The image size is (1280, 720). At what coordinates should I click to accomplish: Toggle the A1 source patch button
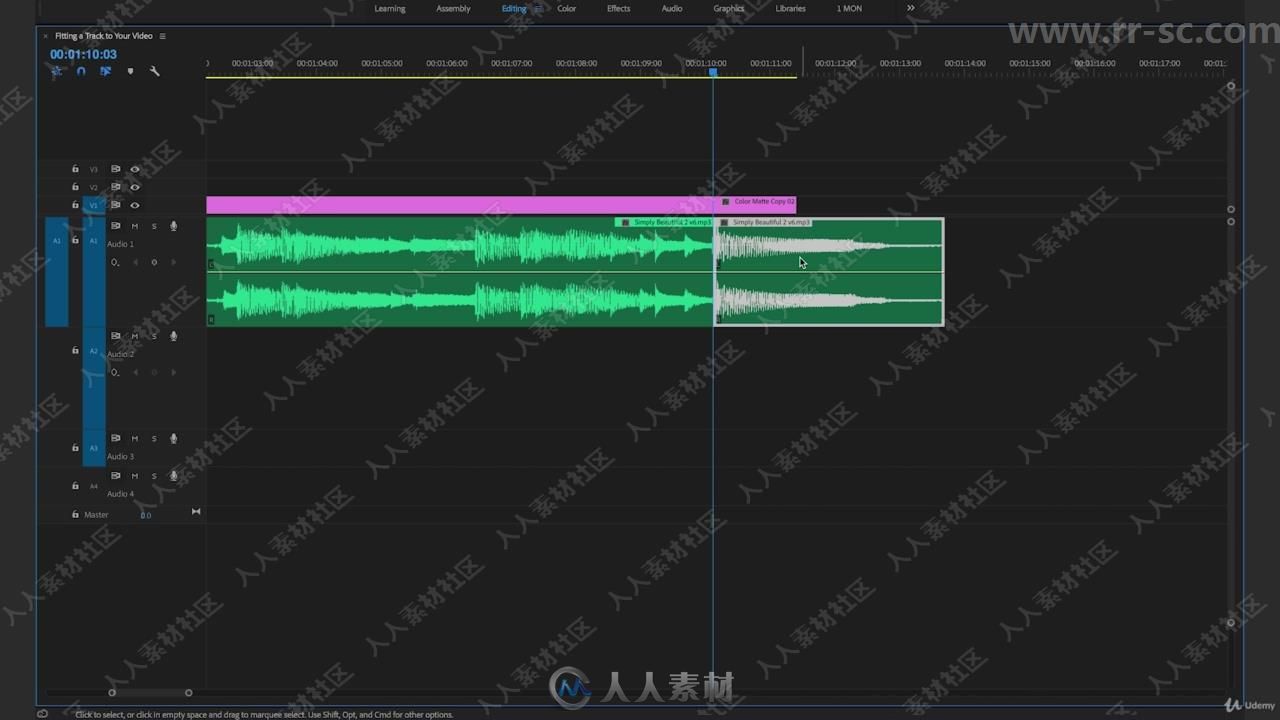[x=57, y=272]
